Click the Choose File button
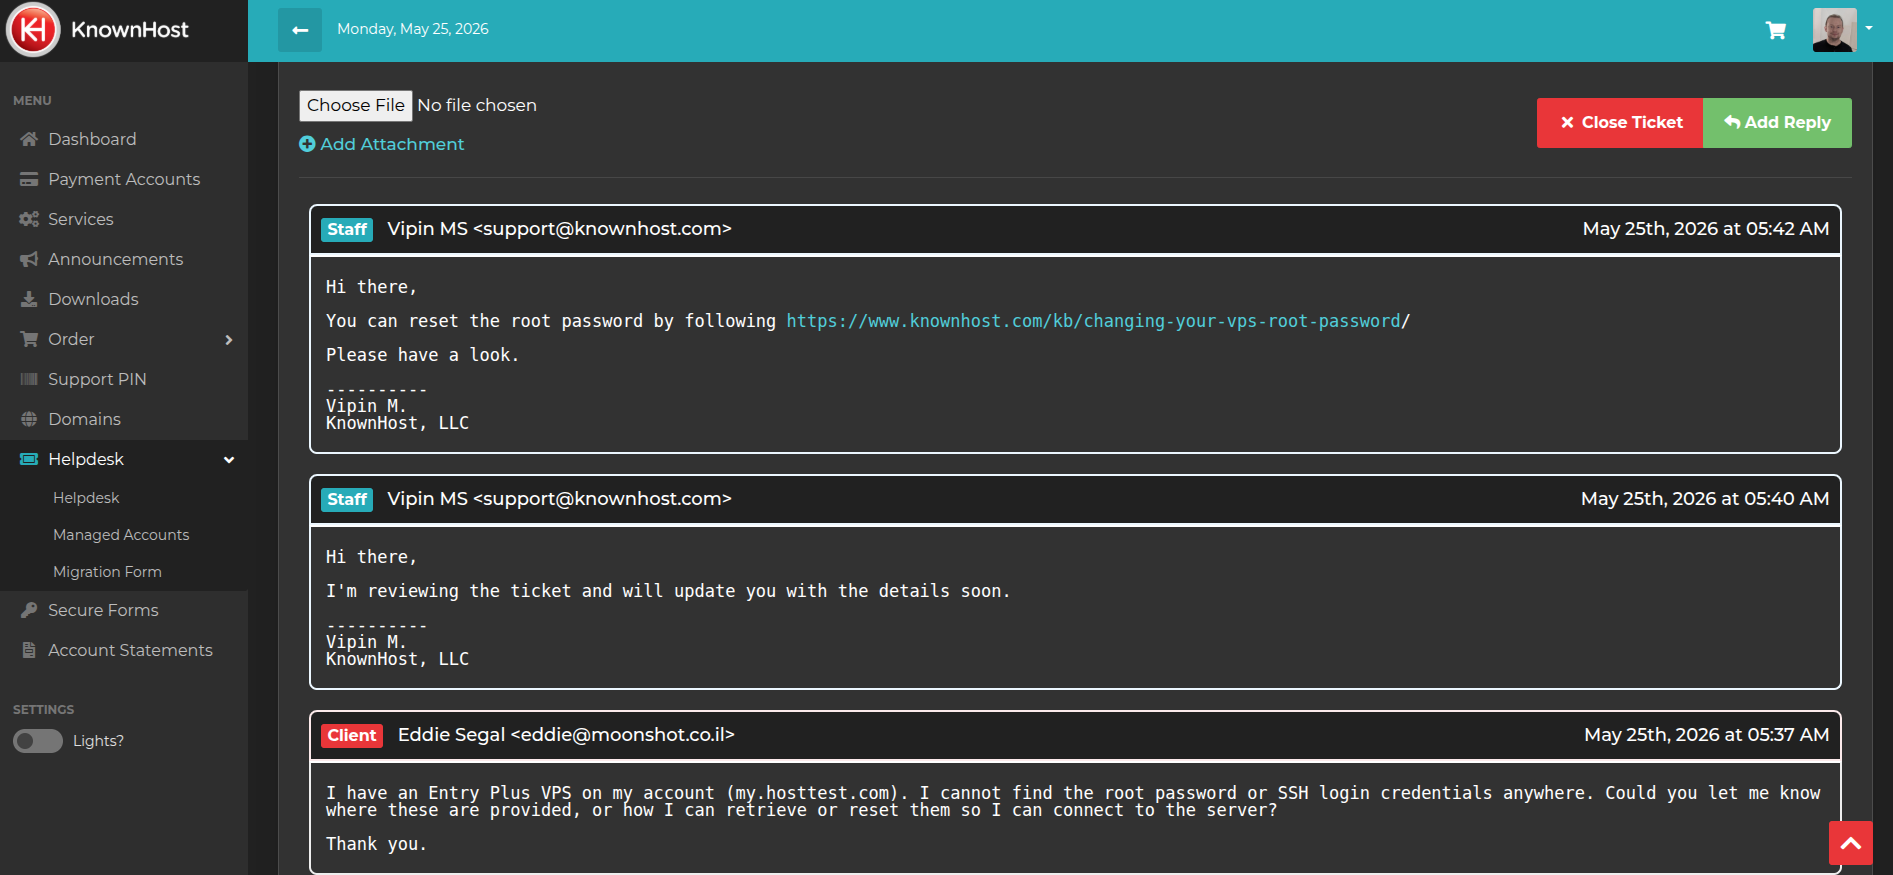This screenshot has height=875, width=1893. tap(356, 105)
